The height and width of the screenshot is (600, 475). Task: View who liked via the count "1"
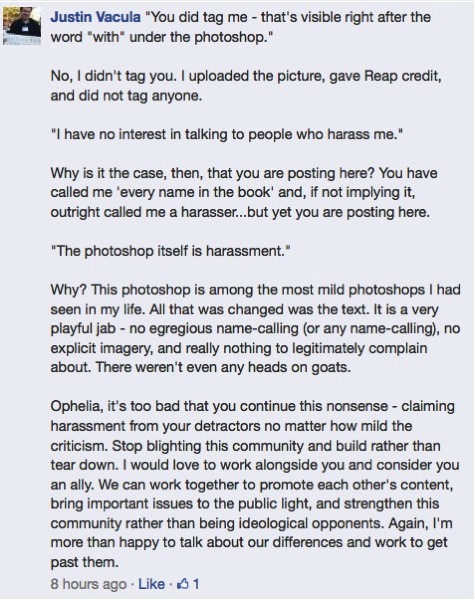(196, 584)
